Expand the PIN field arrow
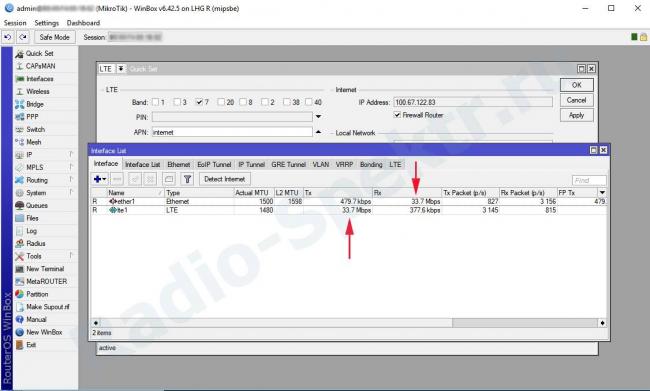This screenshot has height=391, width=650. point(318,117)
